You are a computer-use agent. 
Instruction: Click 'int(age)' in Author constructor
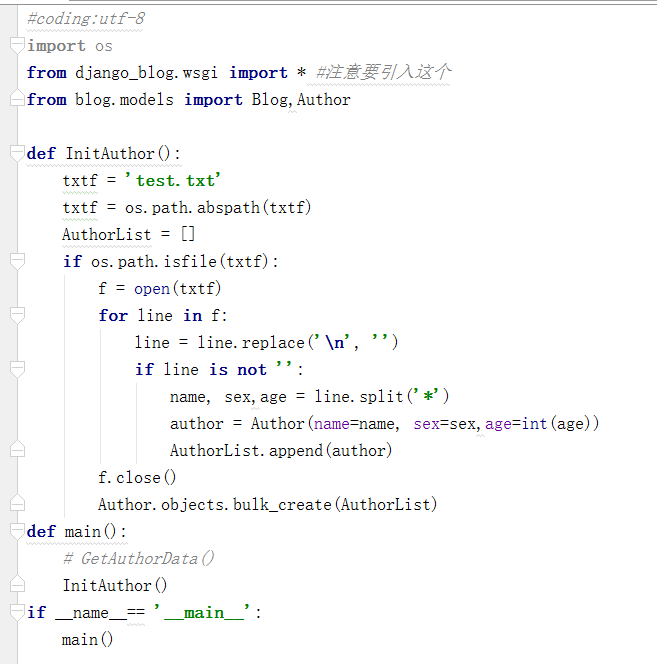click(x=556, y=423)
